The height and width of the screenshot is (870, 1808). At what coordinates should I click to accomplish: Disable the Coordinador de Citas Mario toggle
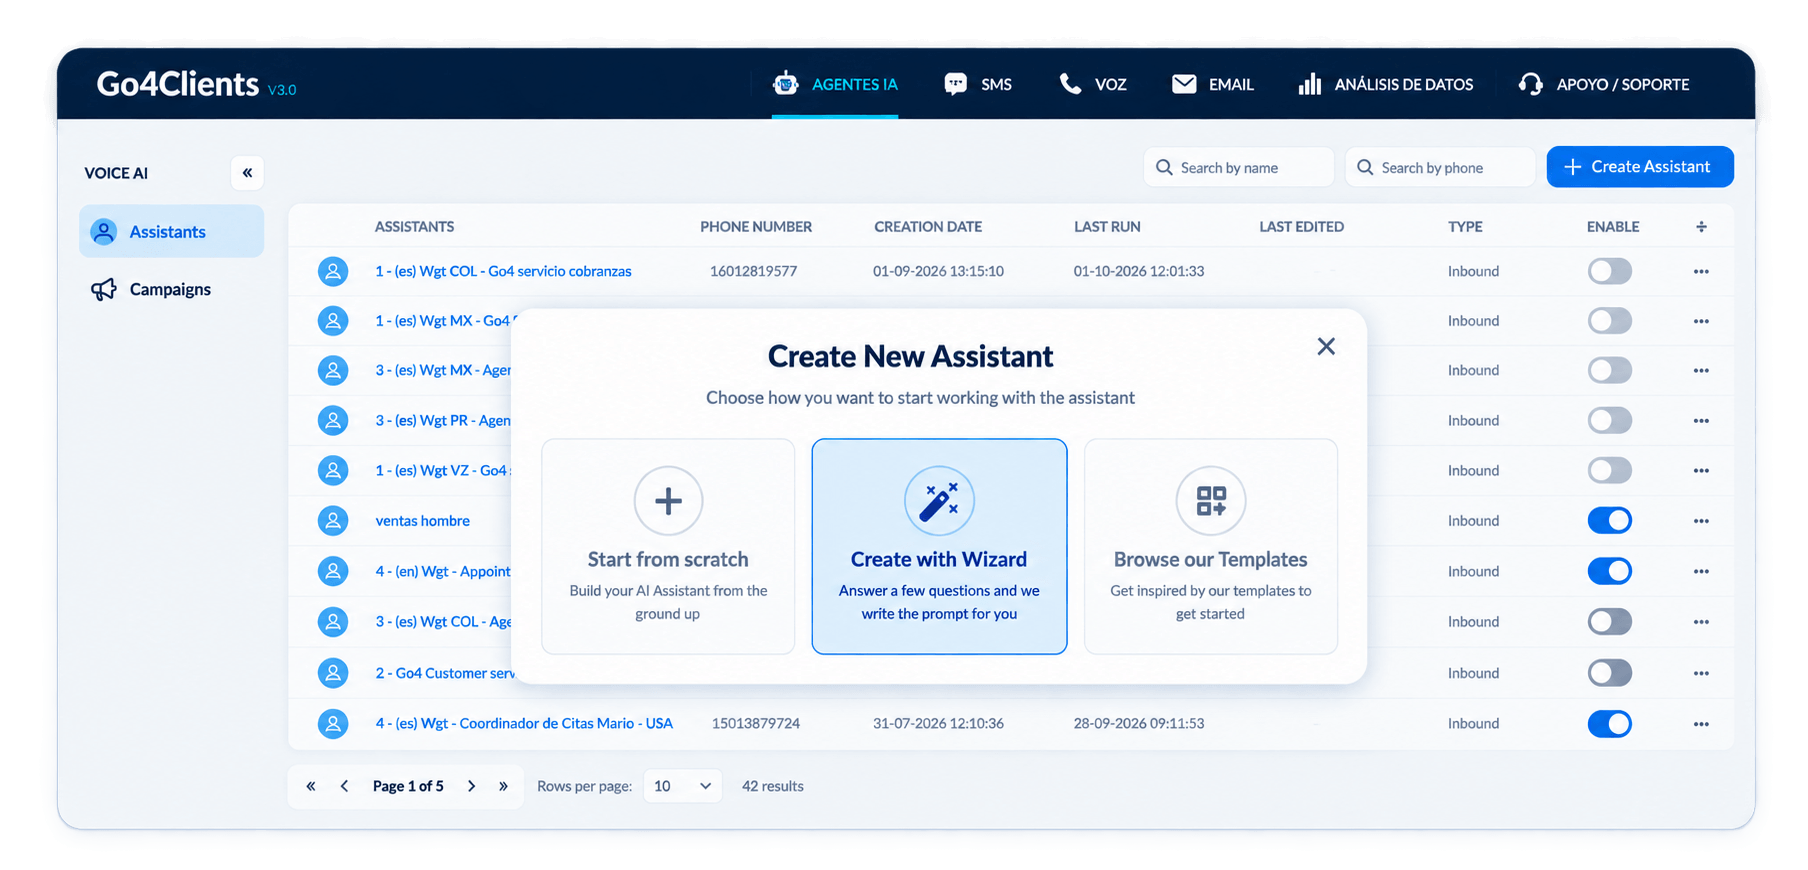[x=1610, y=723]
